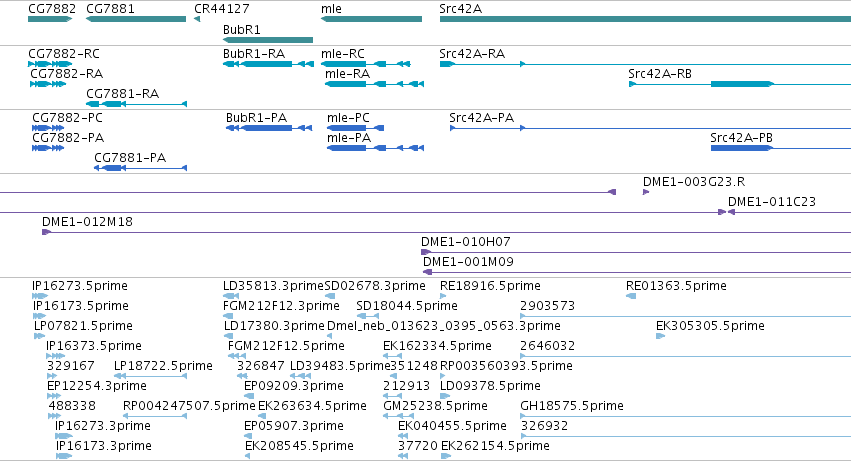Click the SD02678.3prime EST label

[375, 286]
